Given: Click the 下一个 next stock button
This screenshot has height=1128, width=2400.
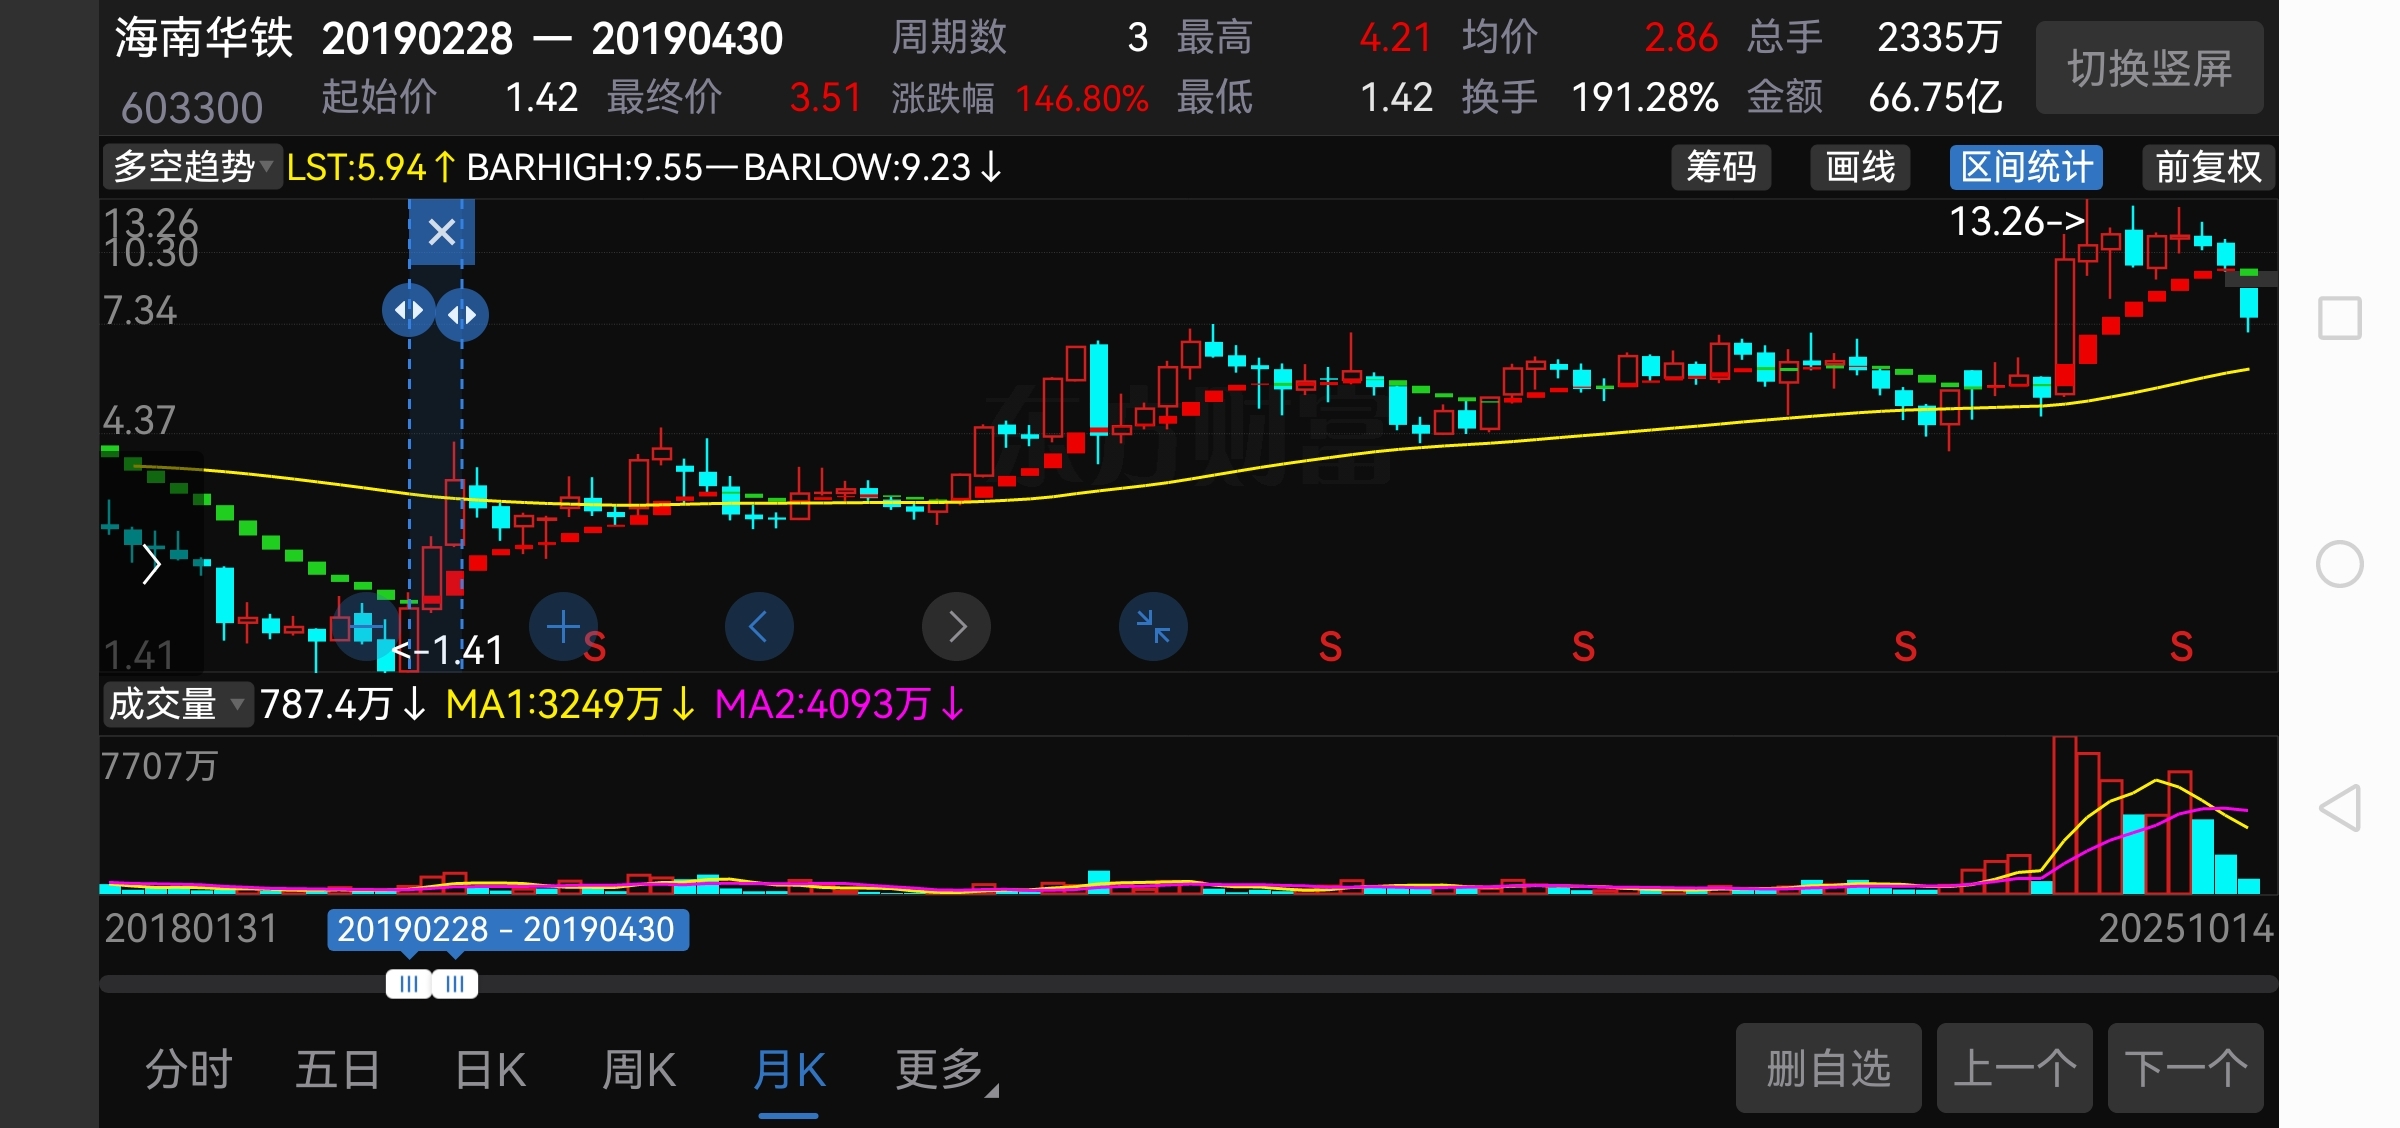Looking at the screenshot, I should [x=2185, y=1068].
